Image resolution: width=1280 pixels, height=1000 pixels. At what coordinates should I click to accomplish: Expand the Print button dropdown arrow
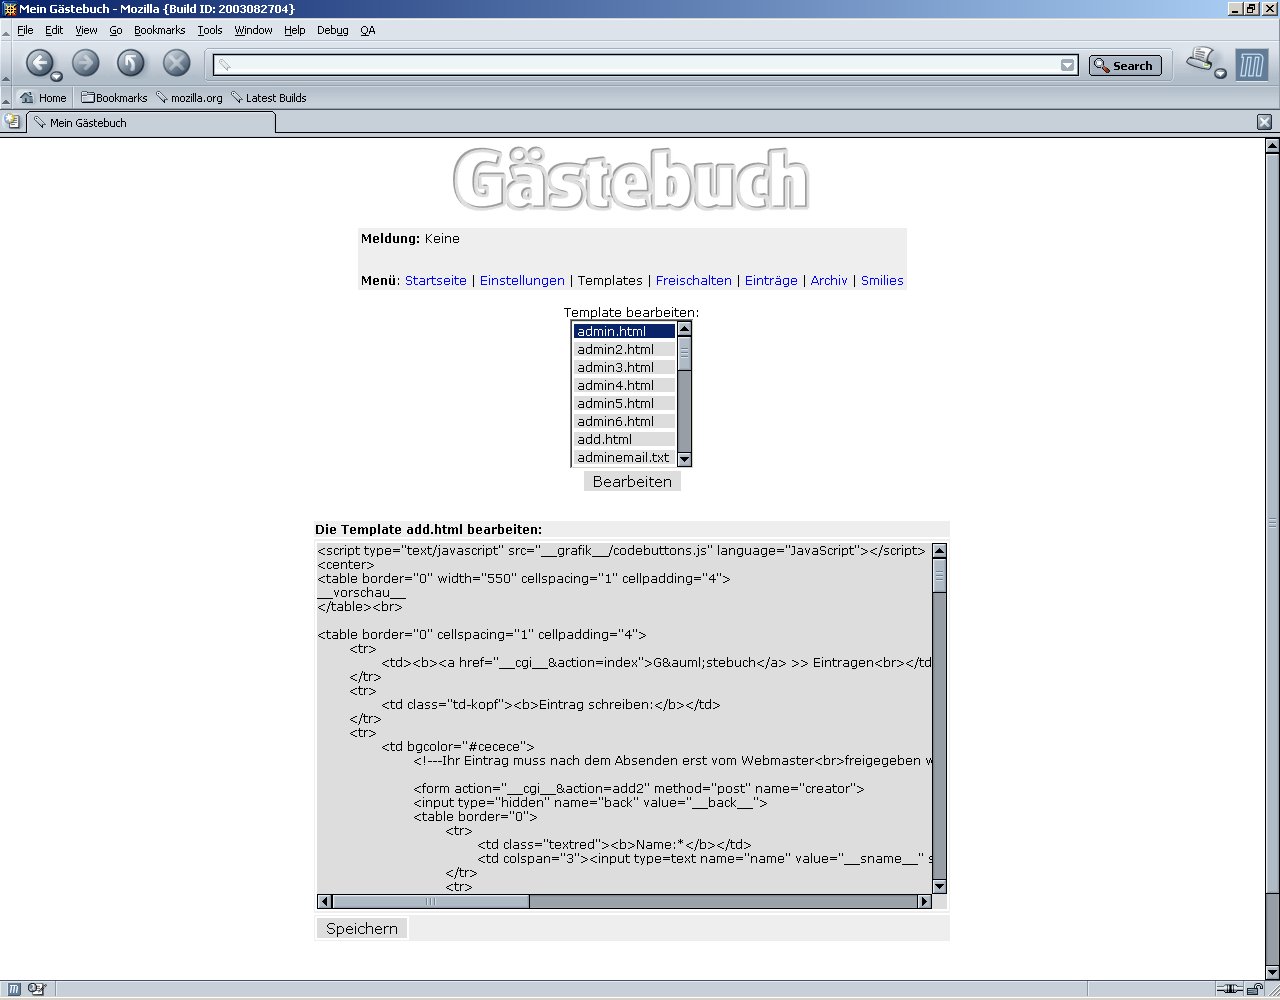1220,74
